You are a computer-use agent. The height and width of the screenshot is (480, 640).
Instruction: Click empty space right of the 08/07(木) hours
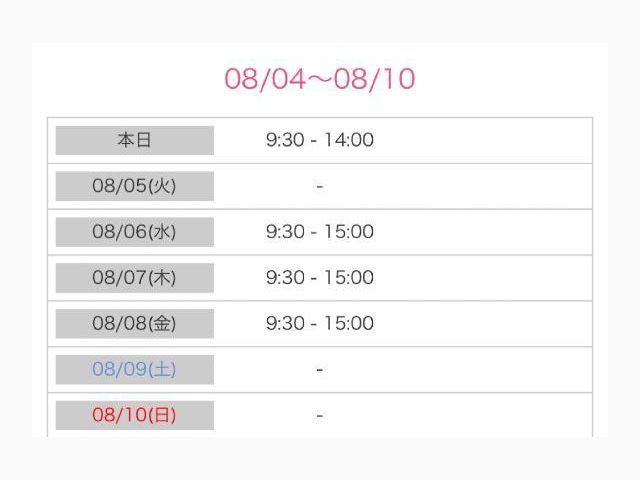click(482, 278)
